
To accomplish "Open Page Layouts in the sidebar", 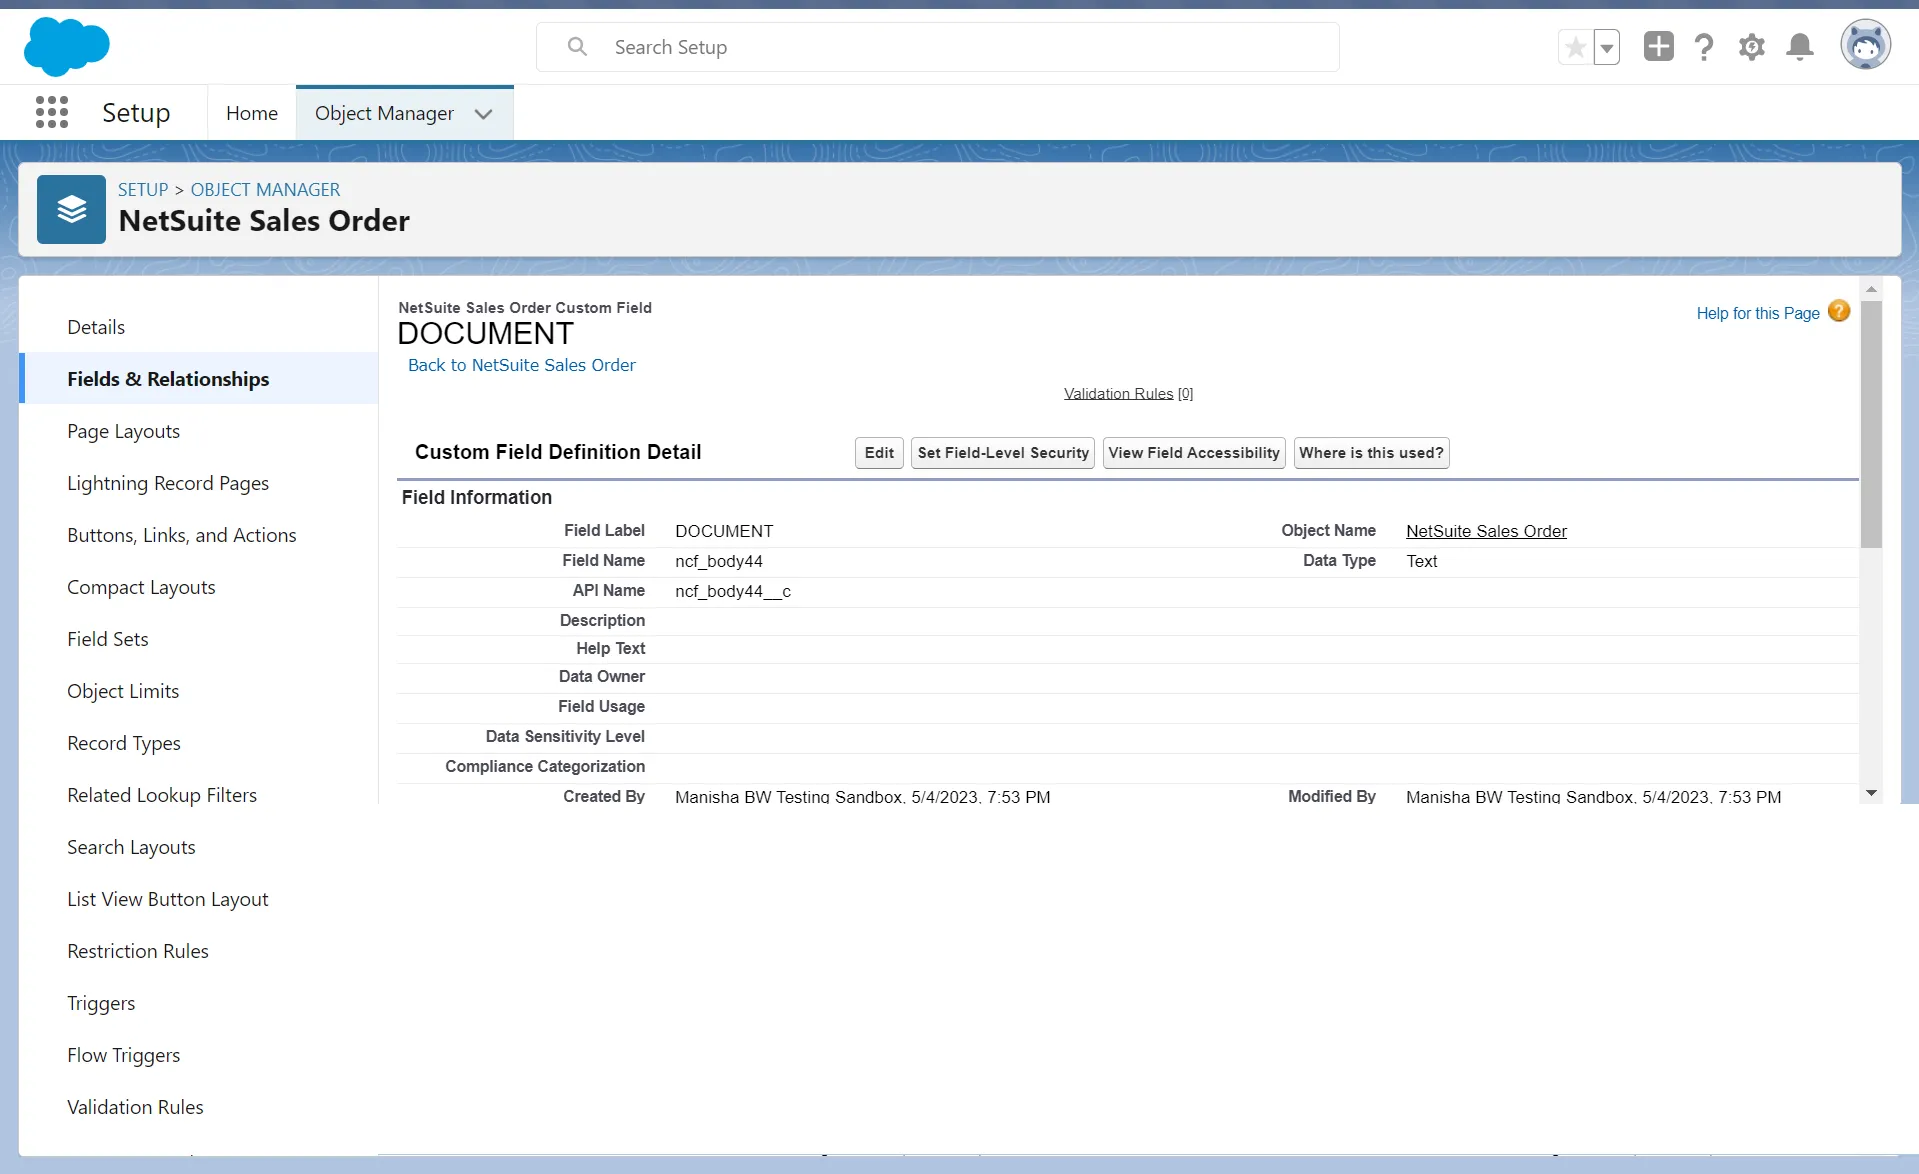I will 124,431.
